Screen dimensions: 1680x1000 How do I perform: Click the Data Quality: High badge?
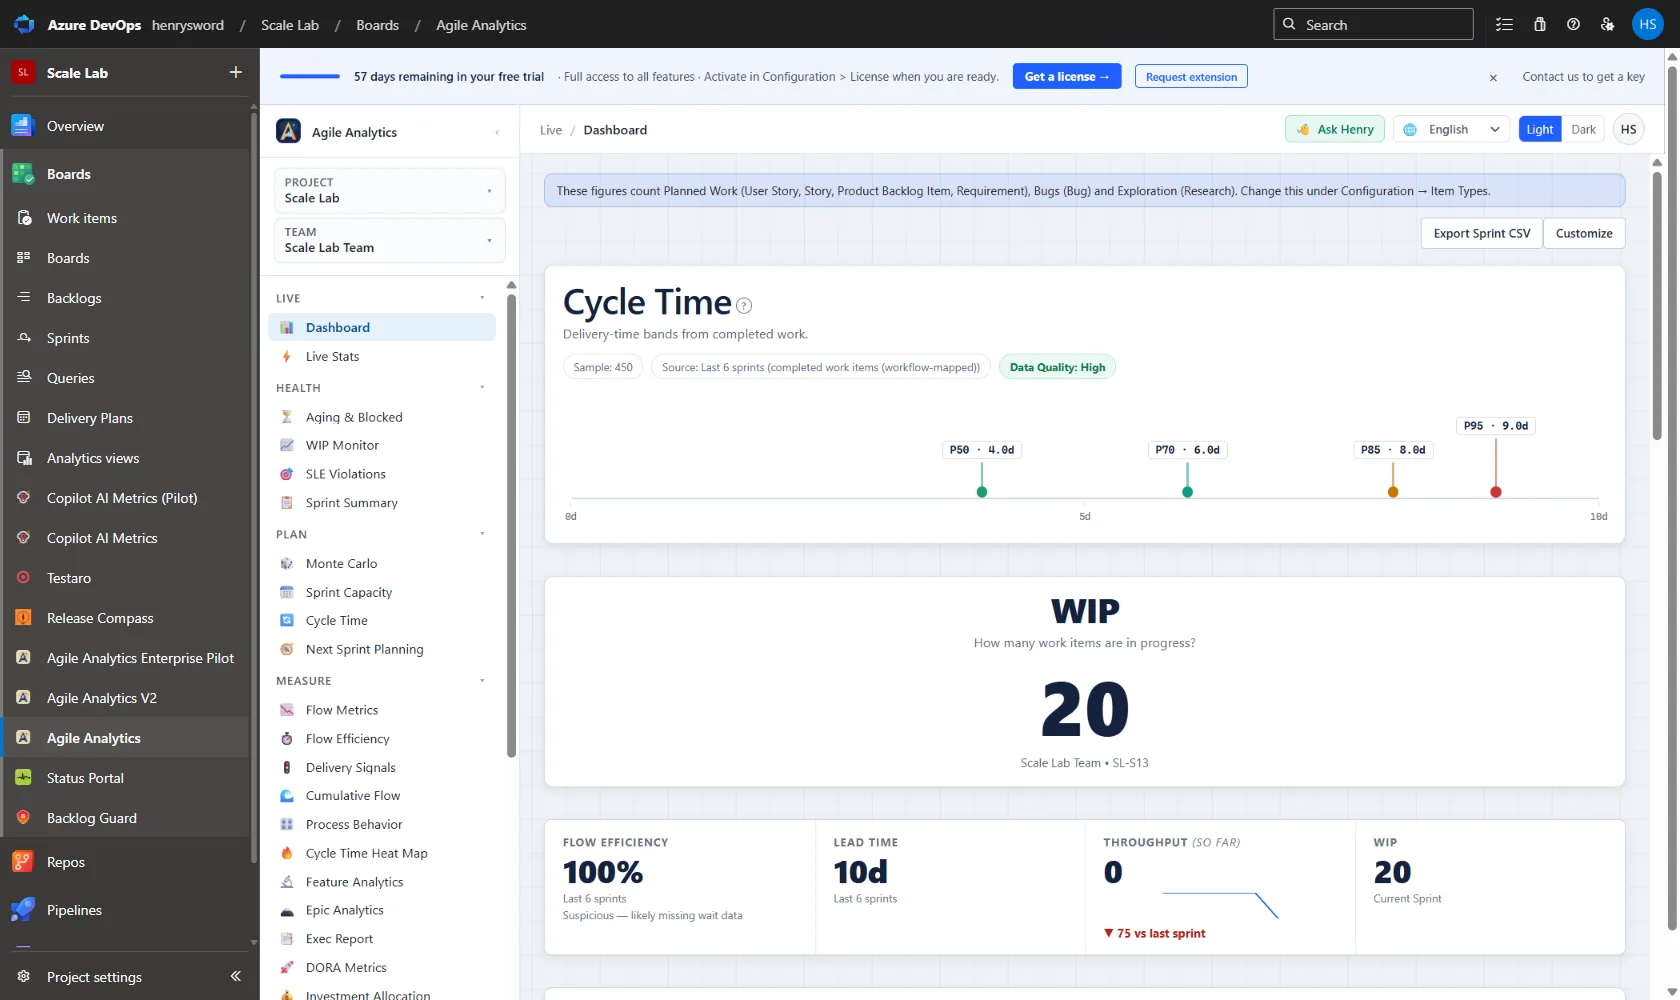(1057, 367)
